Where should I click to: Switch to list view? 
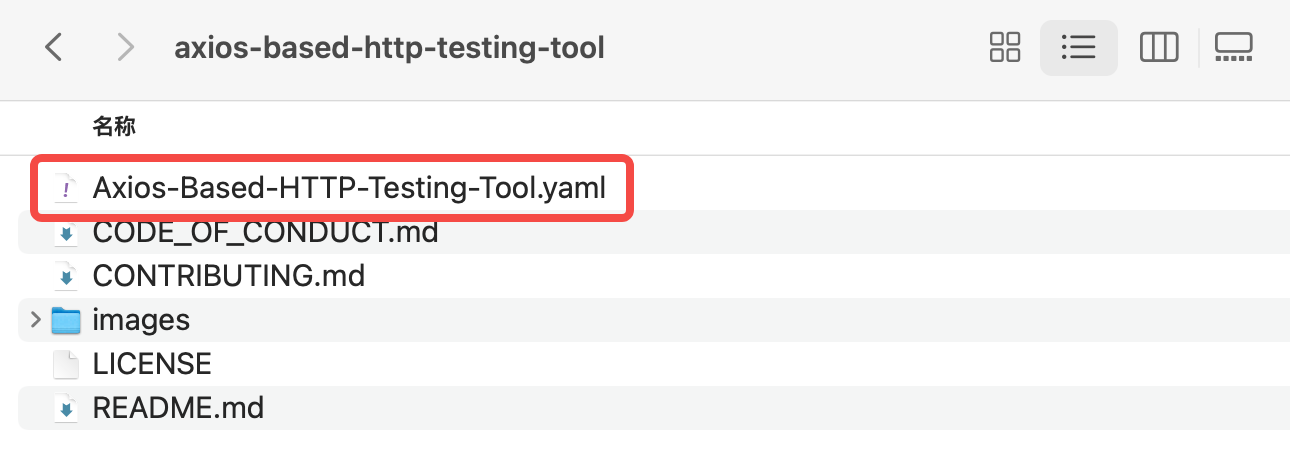pos(1079,47)
